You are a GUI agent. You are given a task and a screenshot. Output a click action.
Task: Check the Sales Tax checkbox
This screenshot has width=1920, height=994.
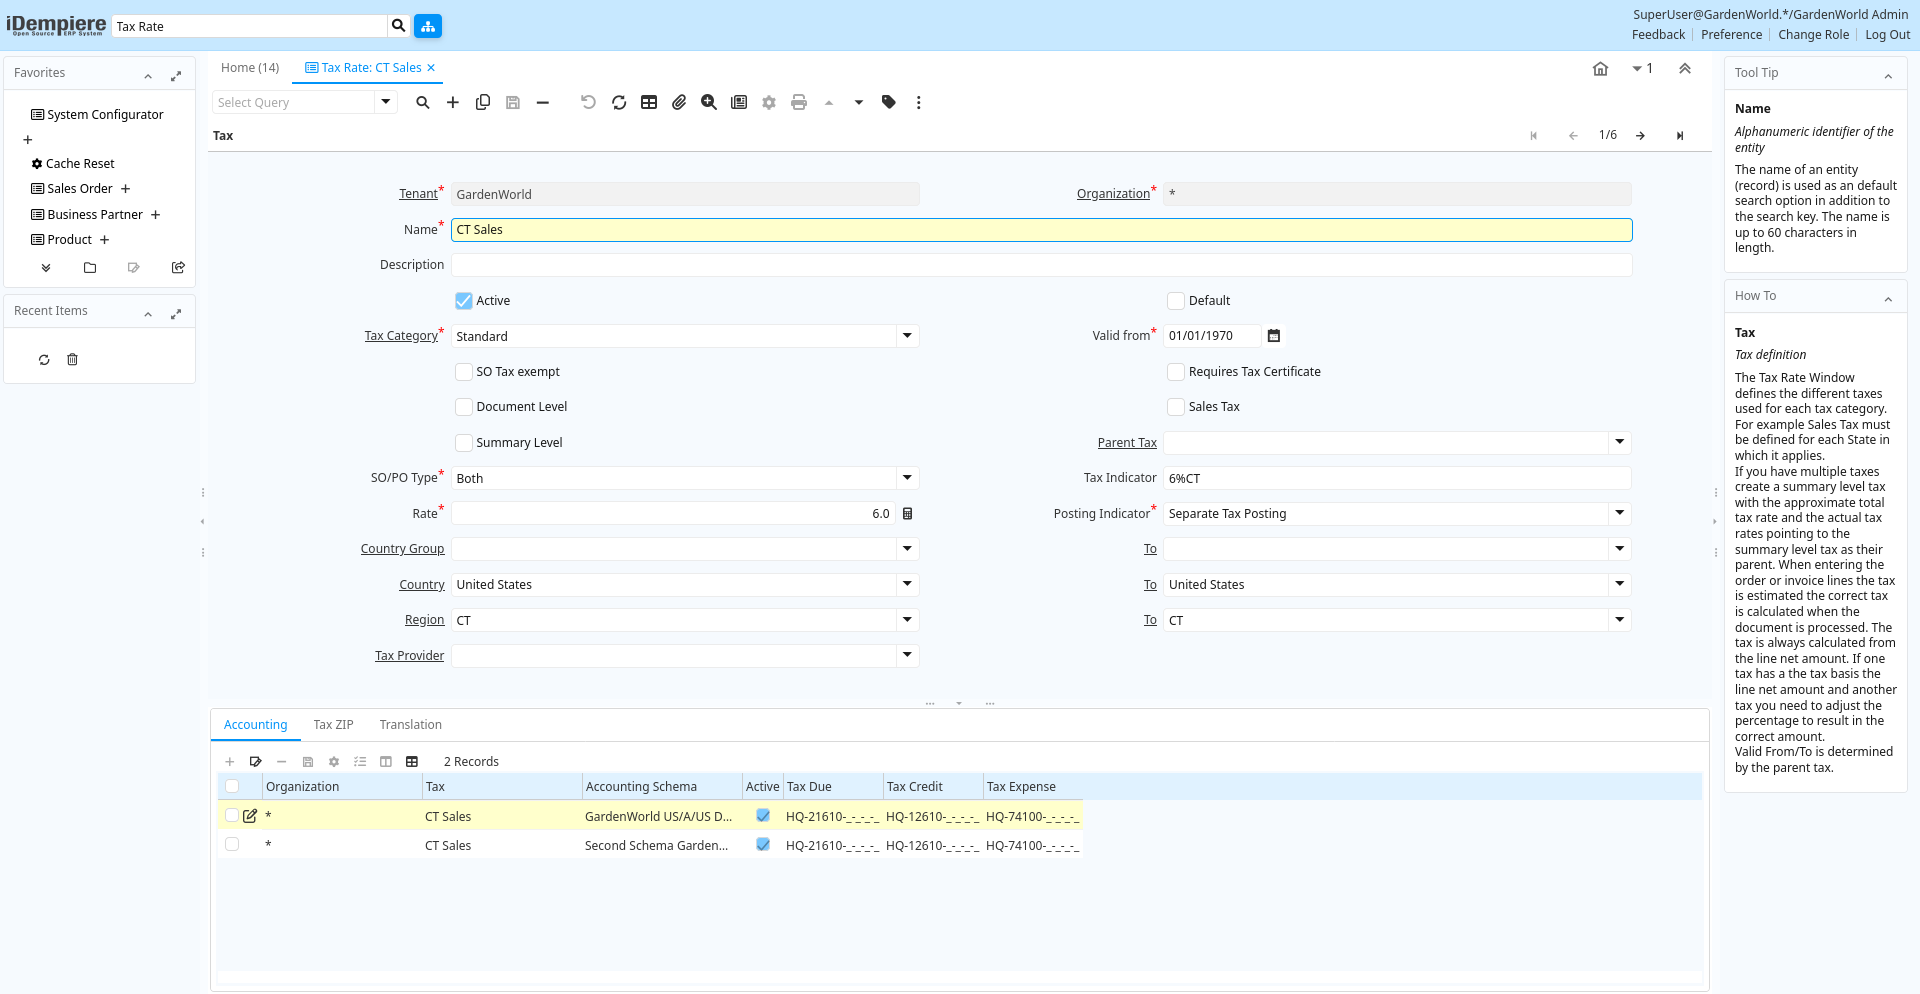pyautogui.click(x=1176, y=407)
